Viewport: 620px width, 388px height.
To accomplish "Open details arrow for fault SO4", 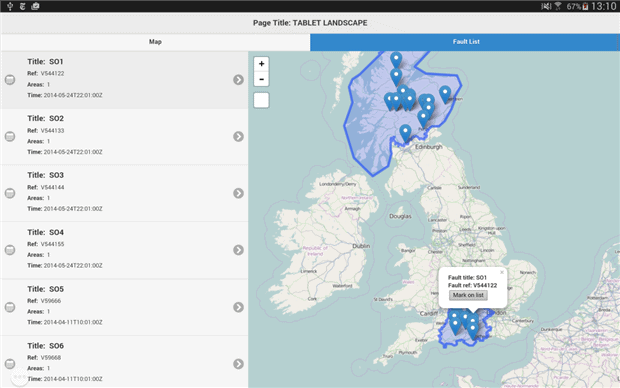I will tap(238, 250).
